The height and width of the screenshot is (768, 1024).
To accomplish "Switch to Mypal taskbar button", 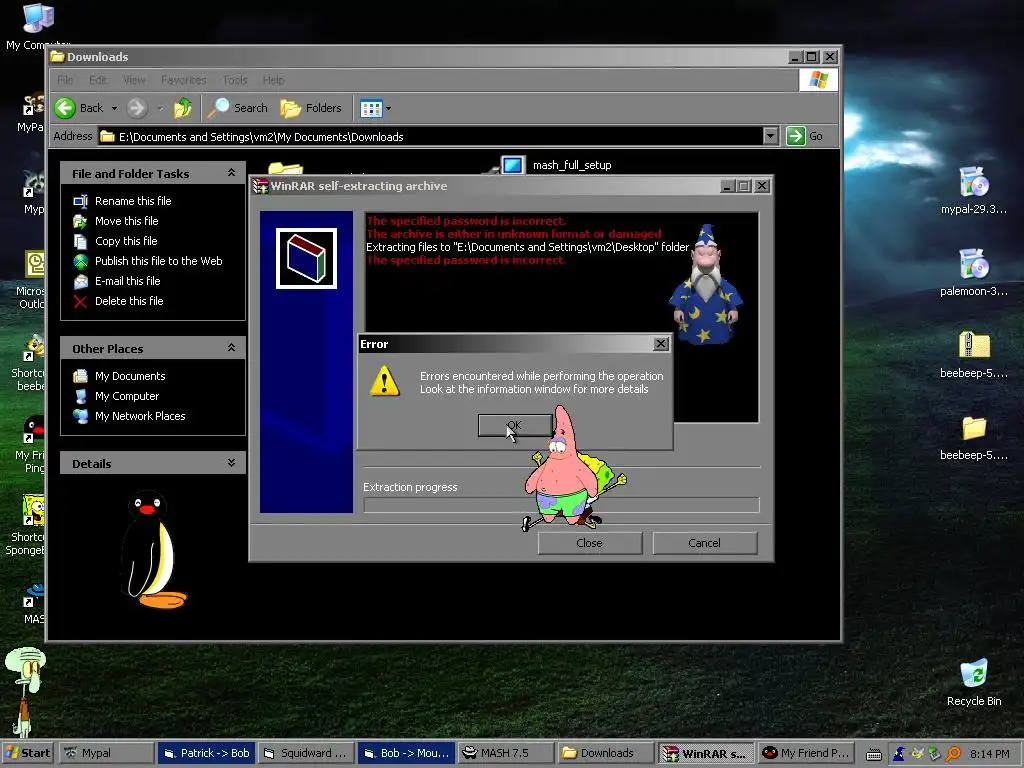I will [106, 753].
